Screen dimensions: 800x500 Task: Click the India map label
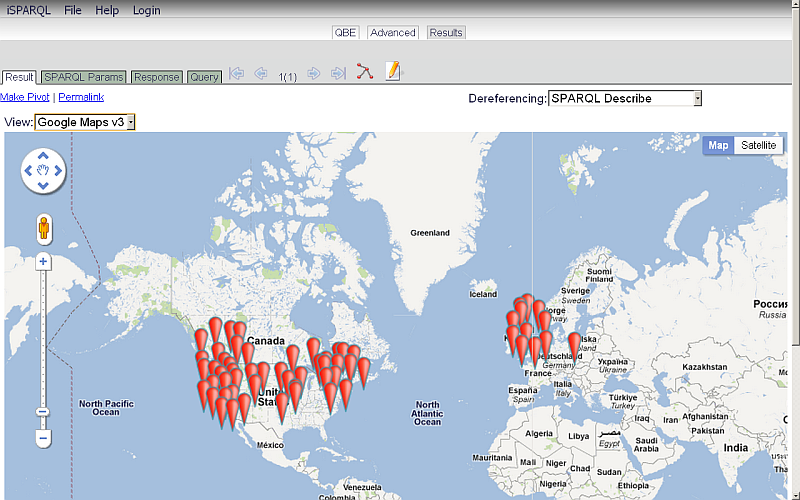tap(736, 447)
